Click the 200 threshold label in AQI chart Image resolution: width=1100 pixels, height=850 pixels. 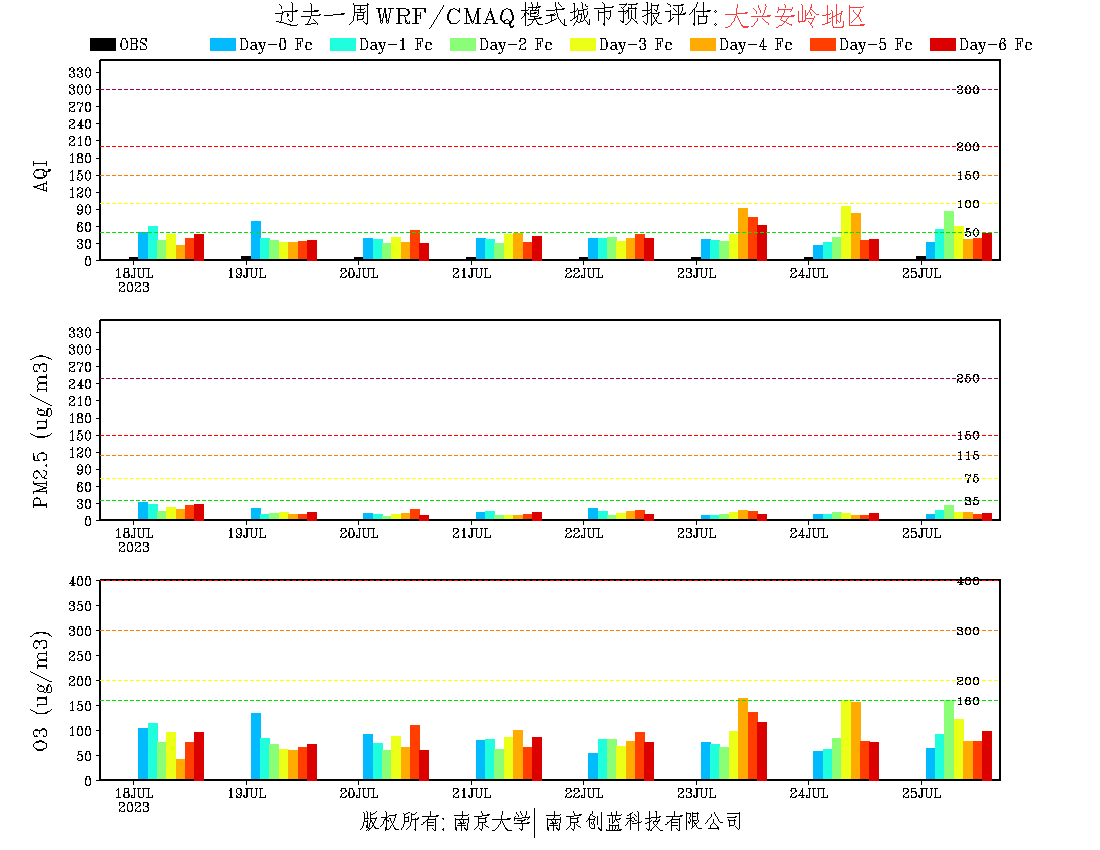coord(967,147)
